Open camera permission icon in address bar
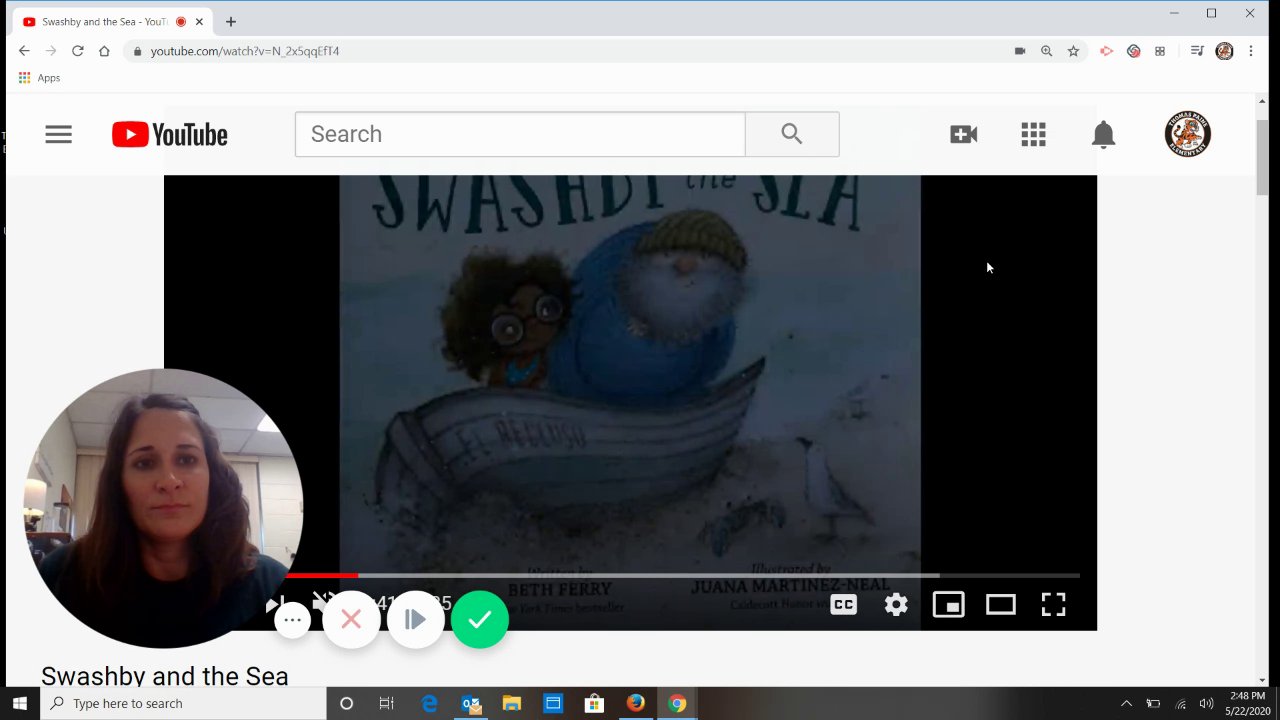The width and height of the screenshot is (1280, 720). pos(1020,51)
